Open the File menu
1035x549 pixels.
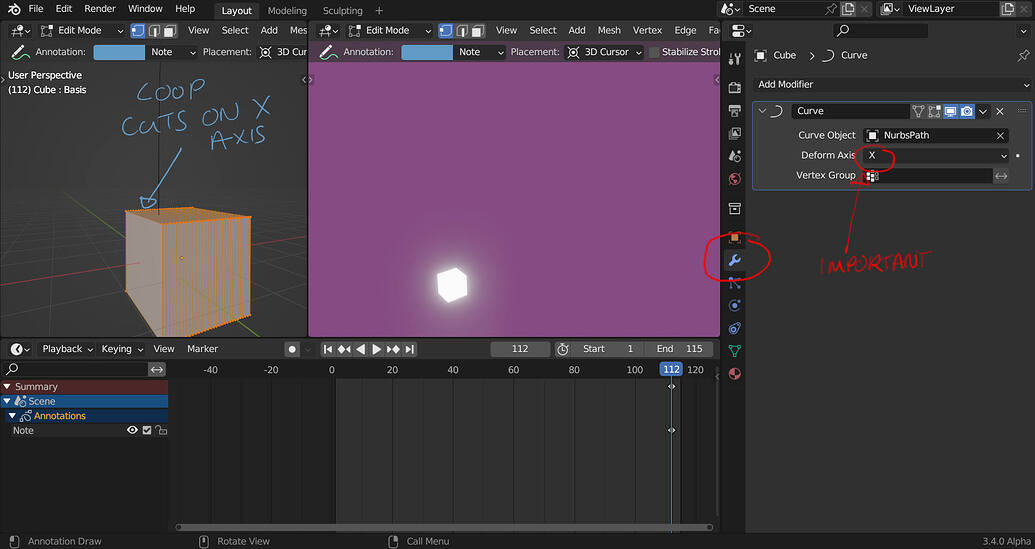36,9
